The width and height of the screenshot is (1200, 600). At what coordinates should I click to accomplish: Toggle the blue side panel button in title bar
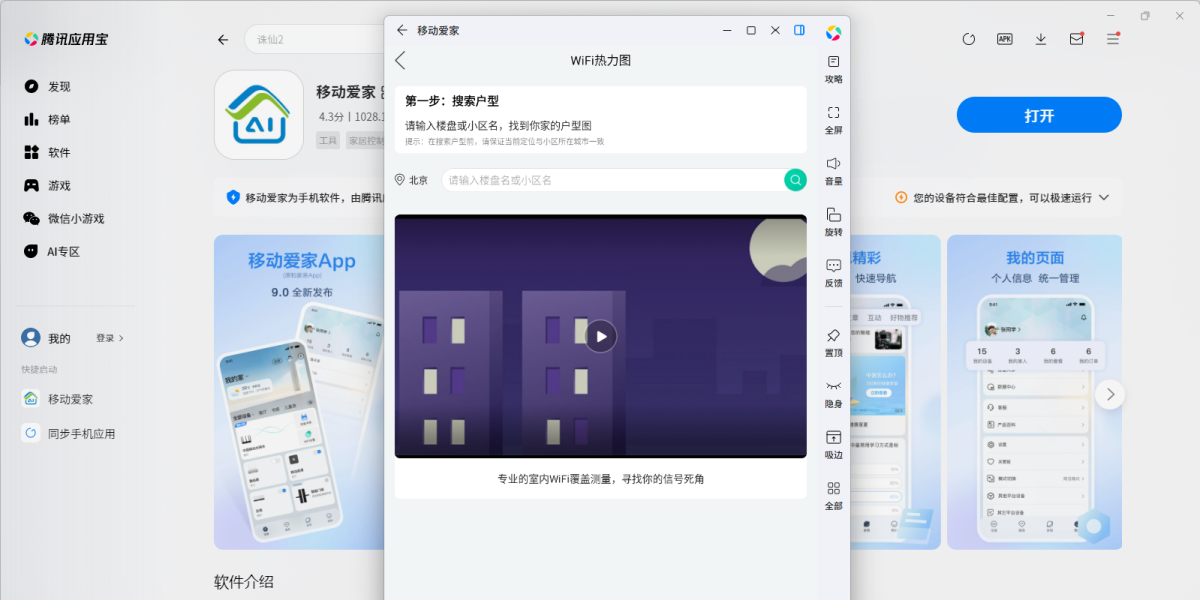click(x=799, y=30)
